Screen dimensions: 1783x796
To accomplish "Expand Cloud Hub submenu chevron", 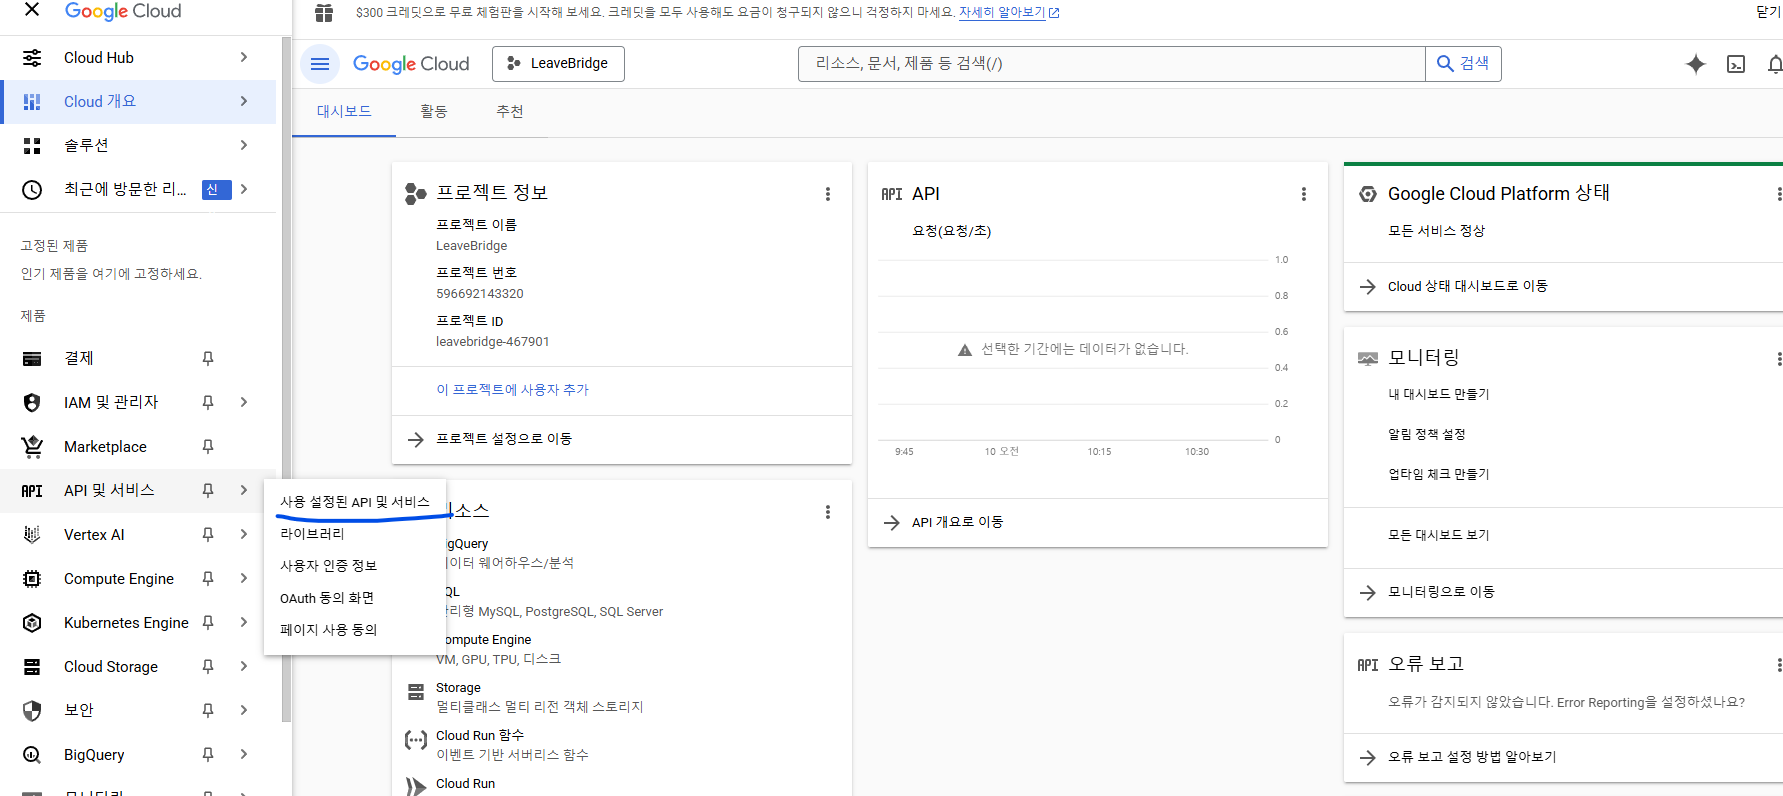I will (244, 58).
